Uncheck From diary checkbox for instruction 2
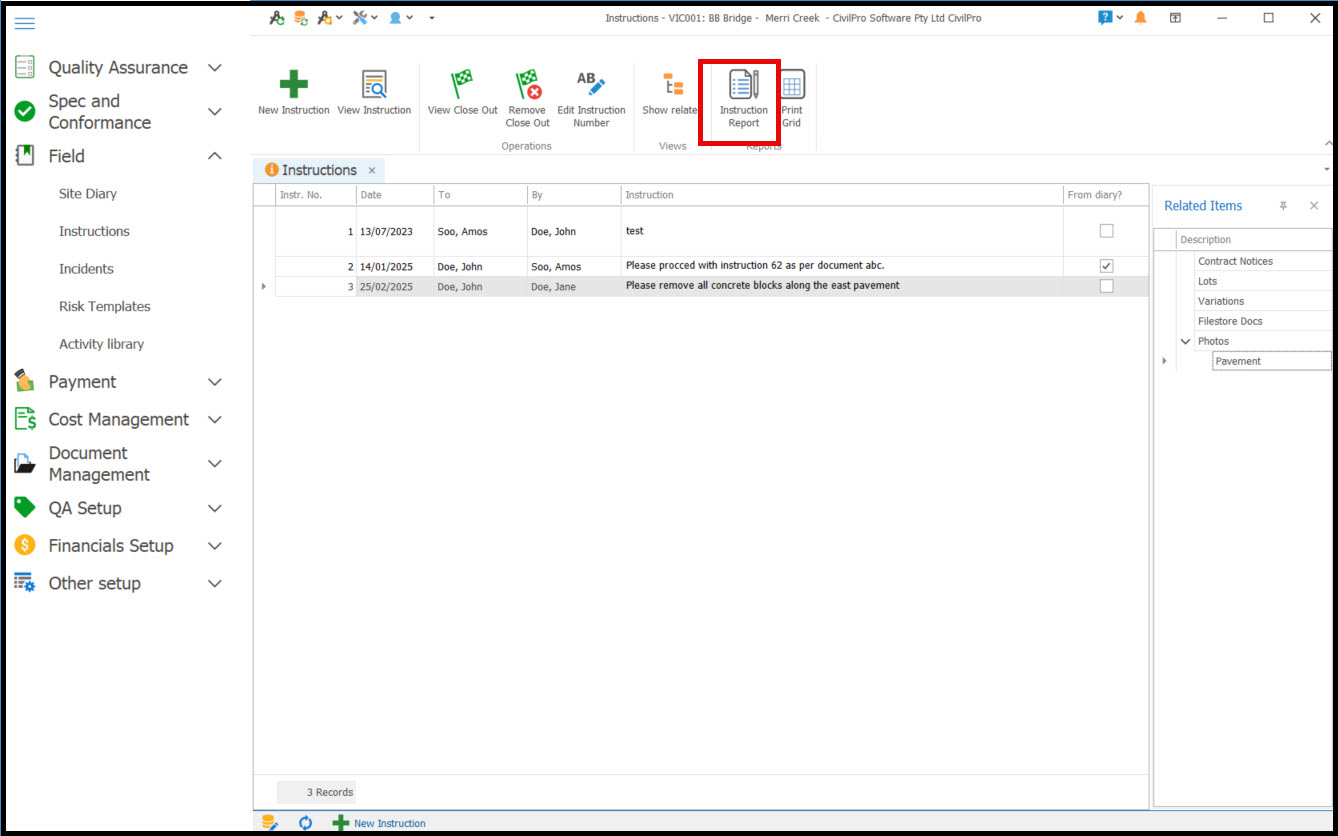This screenshot has height=836, width=1338. 1106,266
